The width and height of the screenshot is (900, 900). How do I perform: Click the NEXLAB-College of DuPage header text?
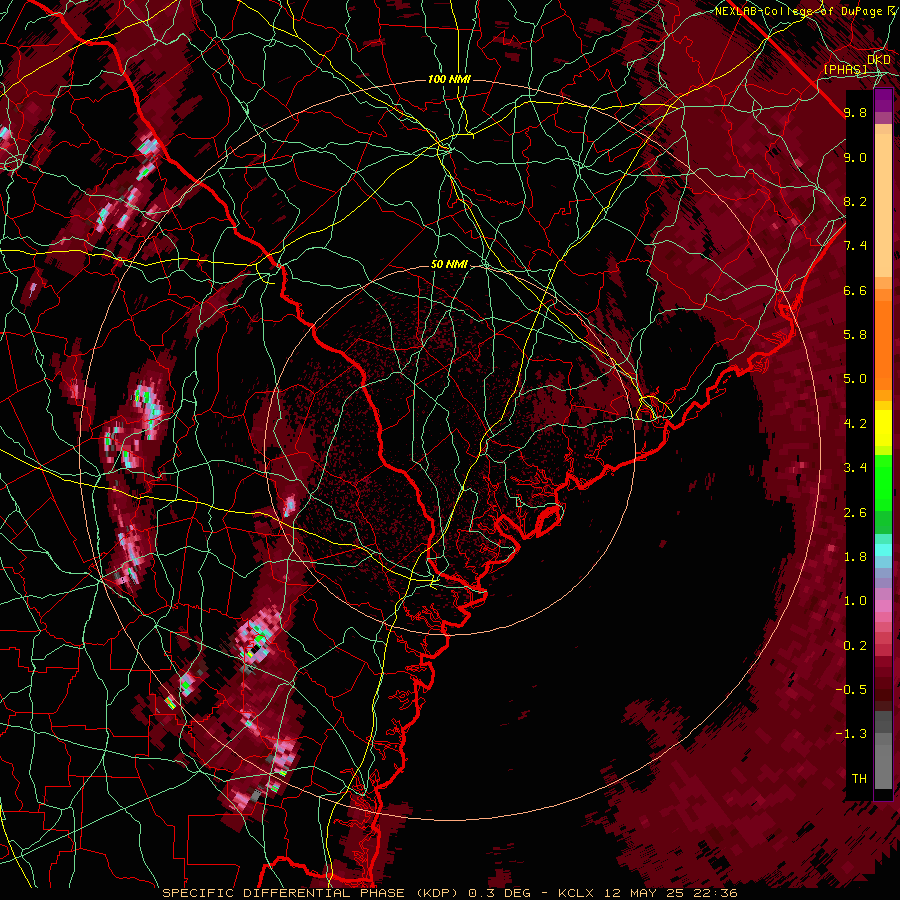(x=798, y=11)
